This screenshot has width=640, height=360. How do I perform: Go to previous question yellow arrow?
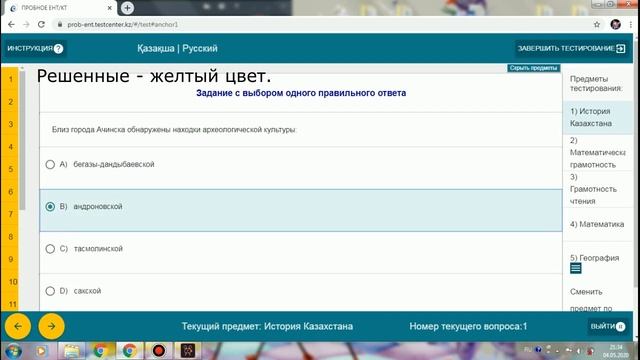click(x=18, y=326)
